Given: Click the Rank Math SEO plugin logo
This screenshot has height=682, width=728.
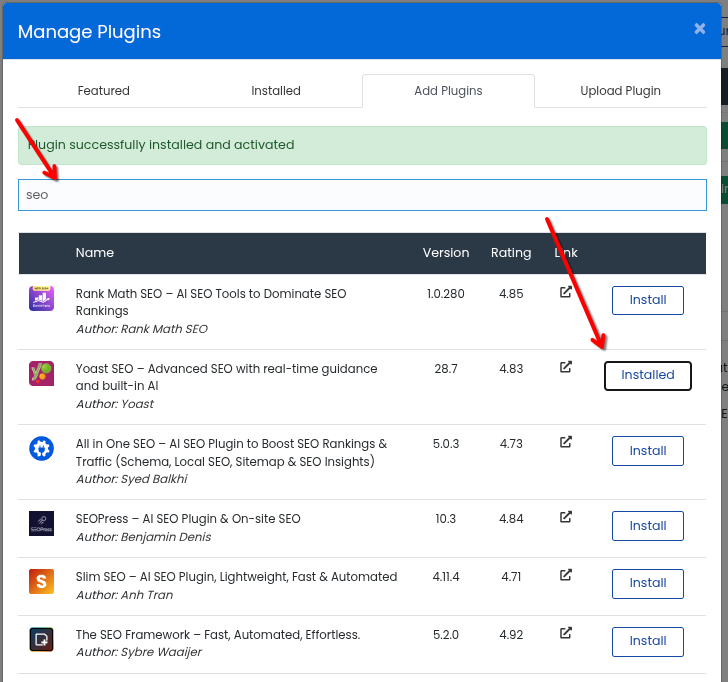Looking at the screenshot, I should tap(41, 299).
